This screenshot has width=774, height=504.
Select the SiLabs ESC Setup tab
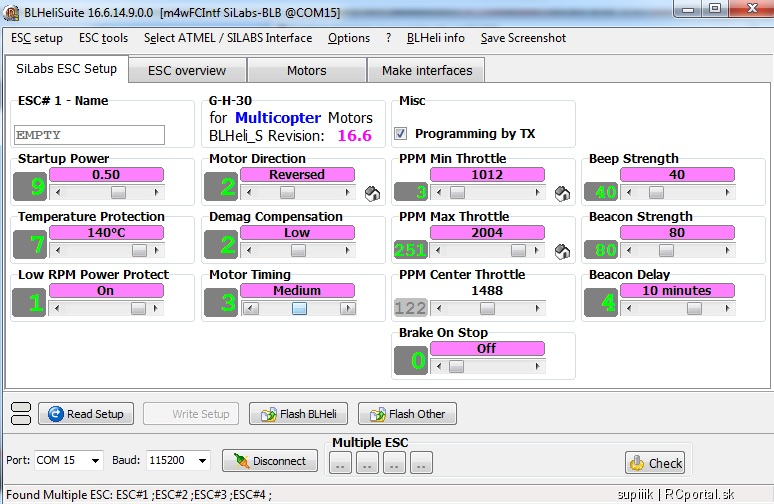click(67, 69)
